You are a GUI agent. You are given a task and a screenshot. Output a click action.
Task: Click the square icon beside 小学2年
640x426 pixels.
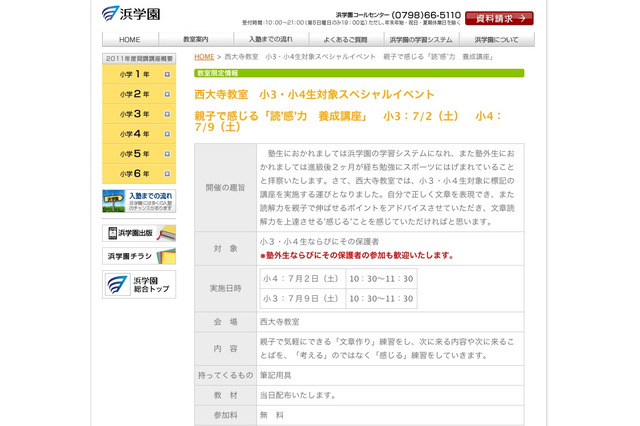[167, 94]
